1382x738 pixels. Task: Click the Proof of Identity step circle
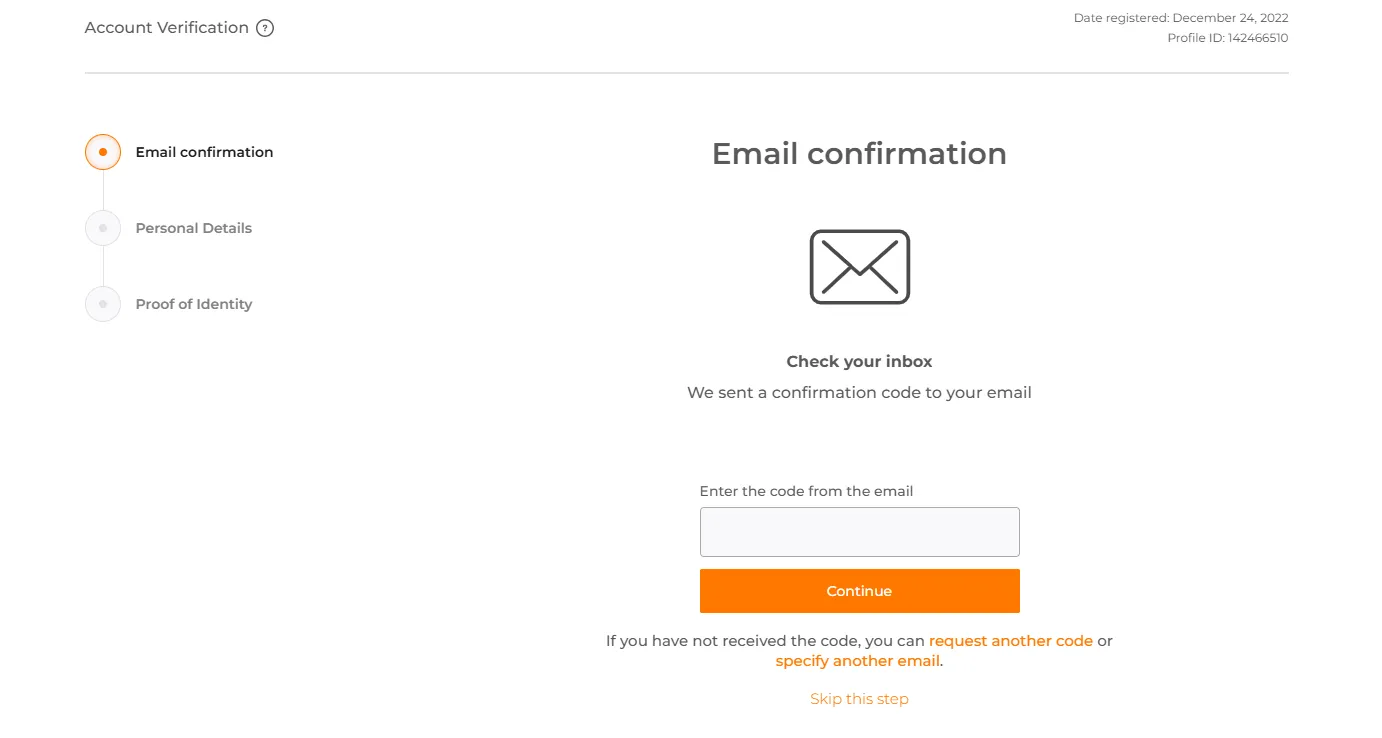[103, 304]
